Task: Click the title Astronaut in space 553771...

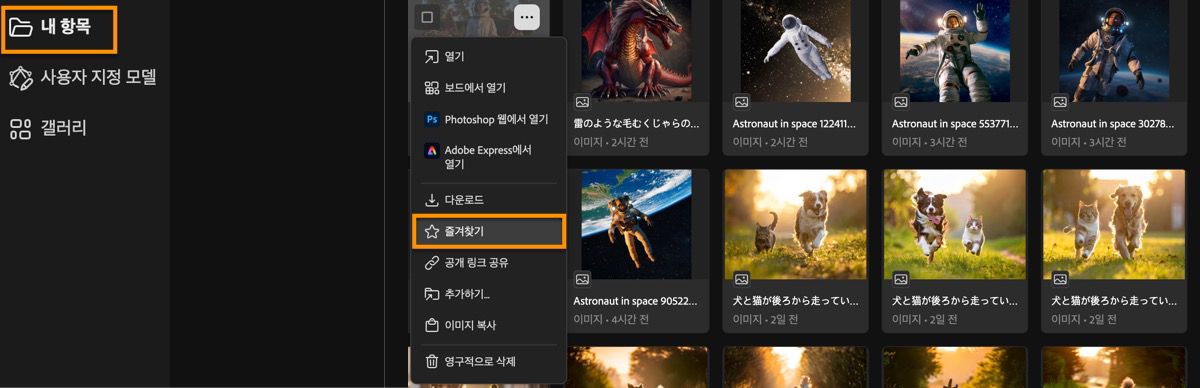Action: pyautogui.click(x=955, y=124)
